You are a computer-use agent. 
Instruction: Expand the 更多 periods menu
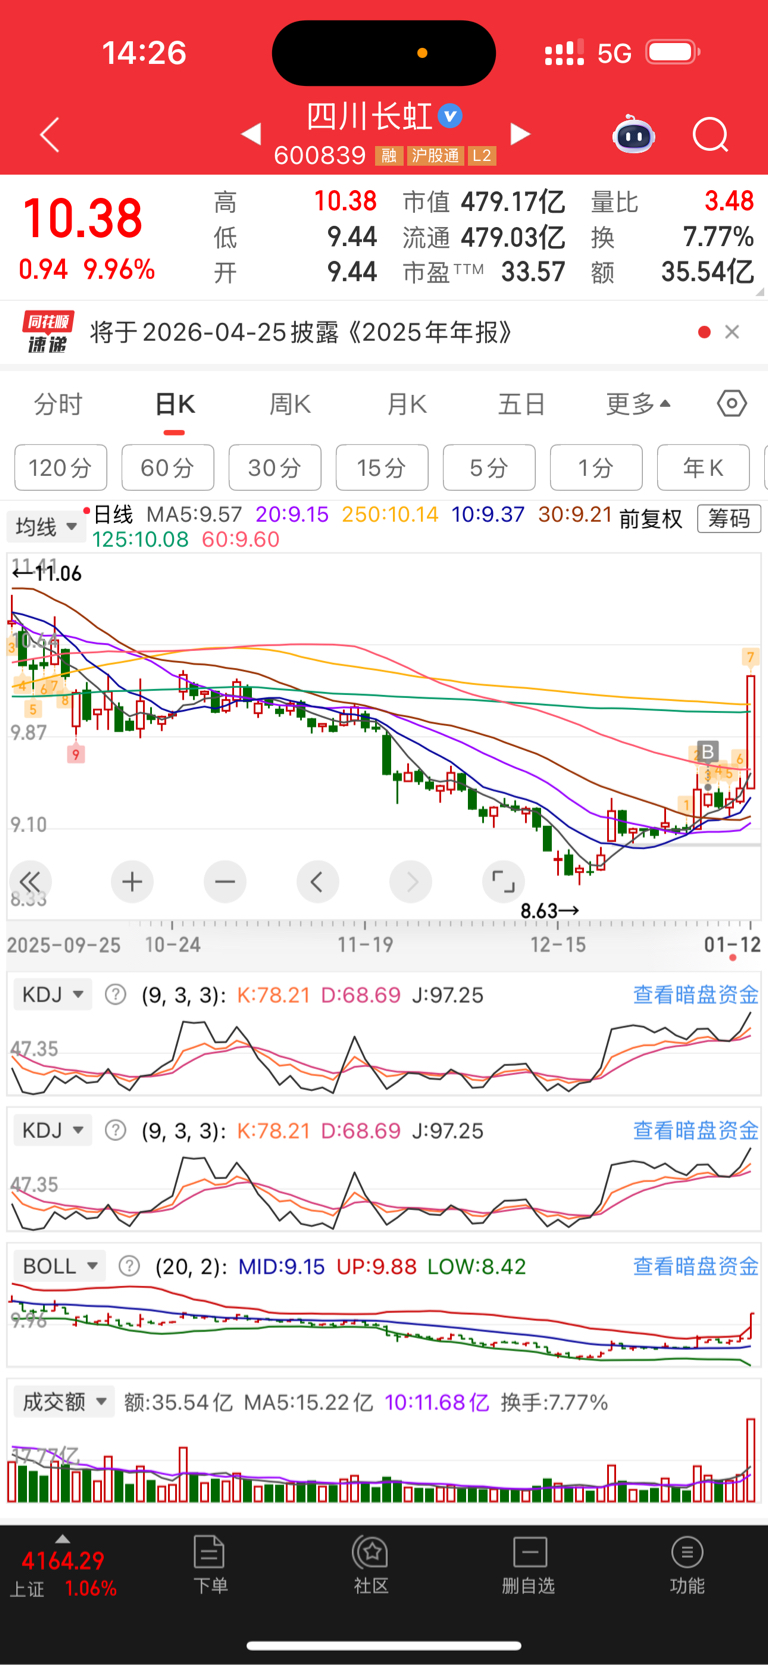coord(638,404)
